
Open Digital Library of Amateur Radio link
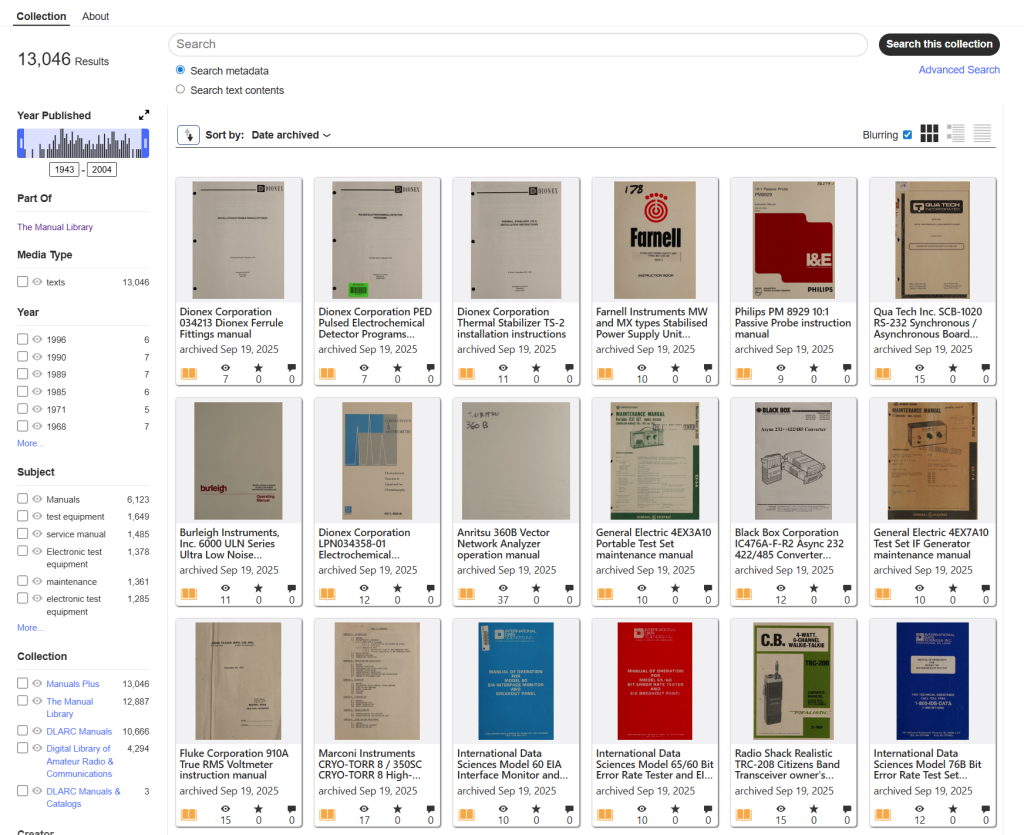[x=79, y=761]
